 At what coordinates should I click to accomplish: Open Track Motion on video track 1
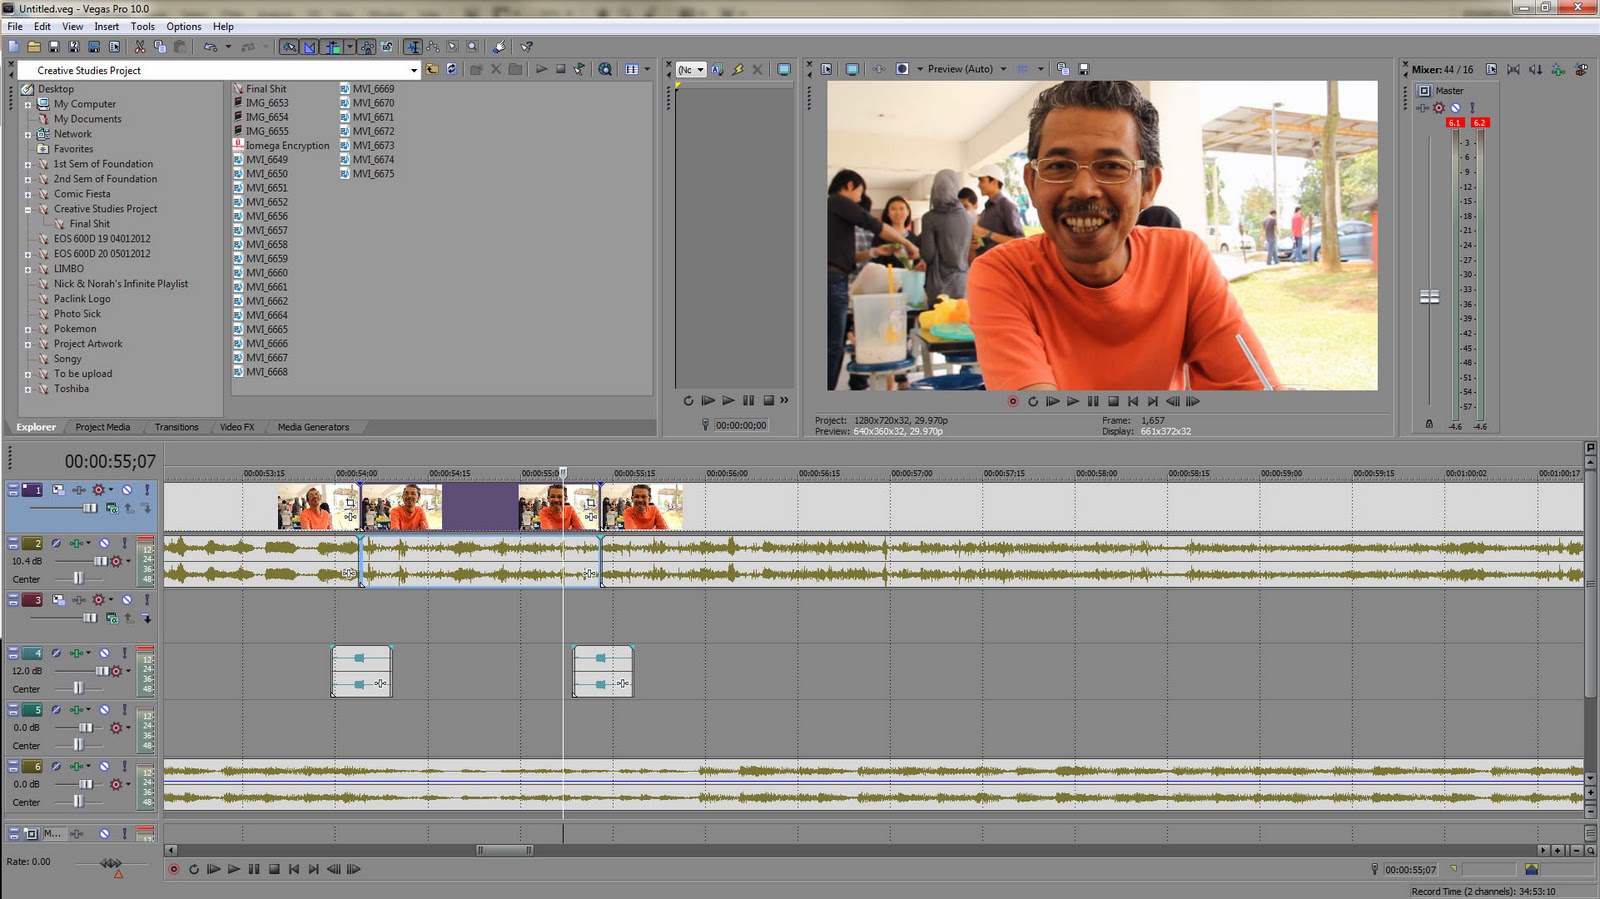pos(58,490)
